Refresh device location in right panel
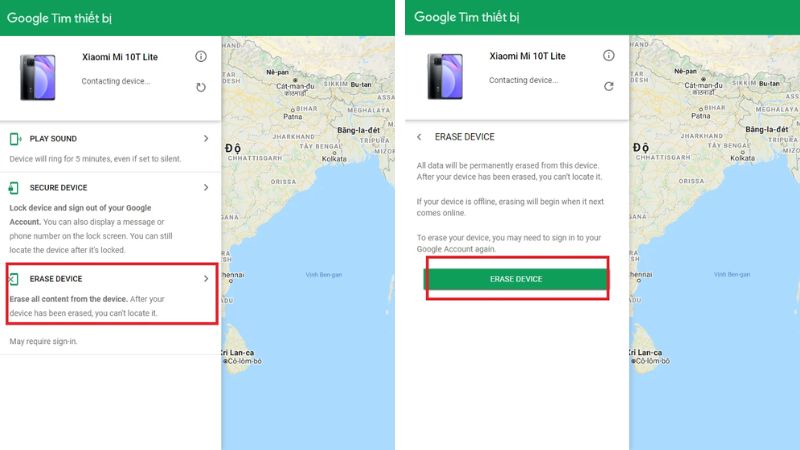800x450 pixels. click(609, 86)
